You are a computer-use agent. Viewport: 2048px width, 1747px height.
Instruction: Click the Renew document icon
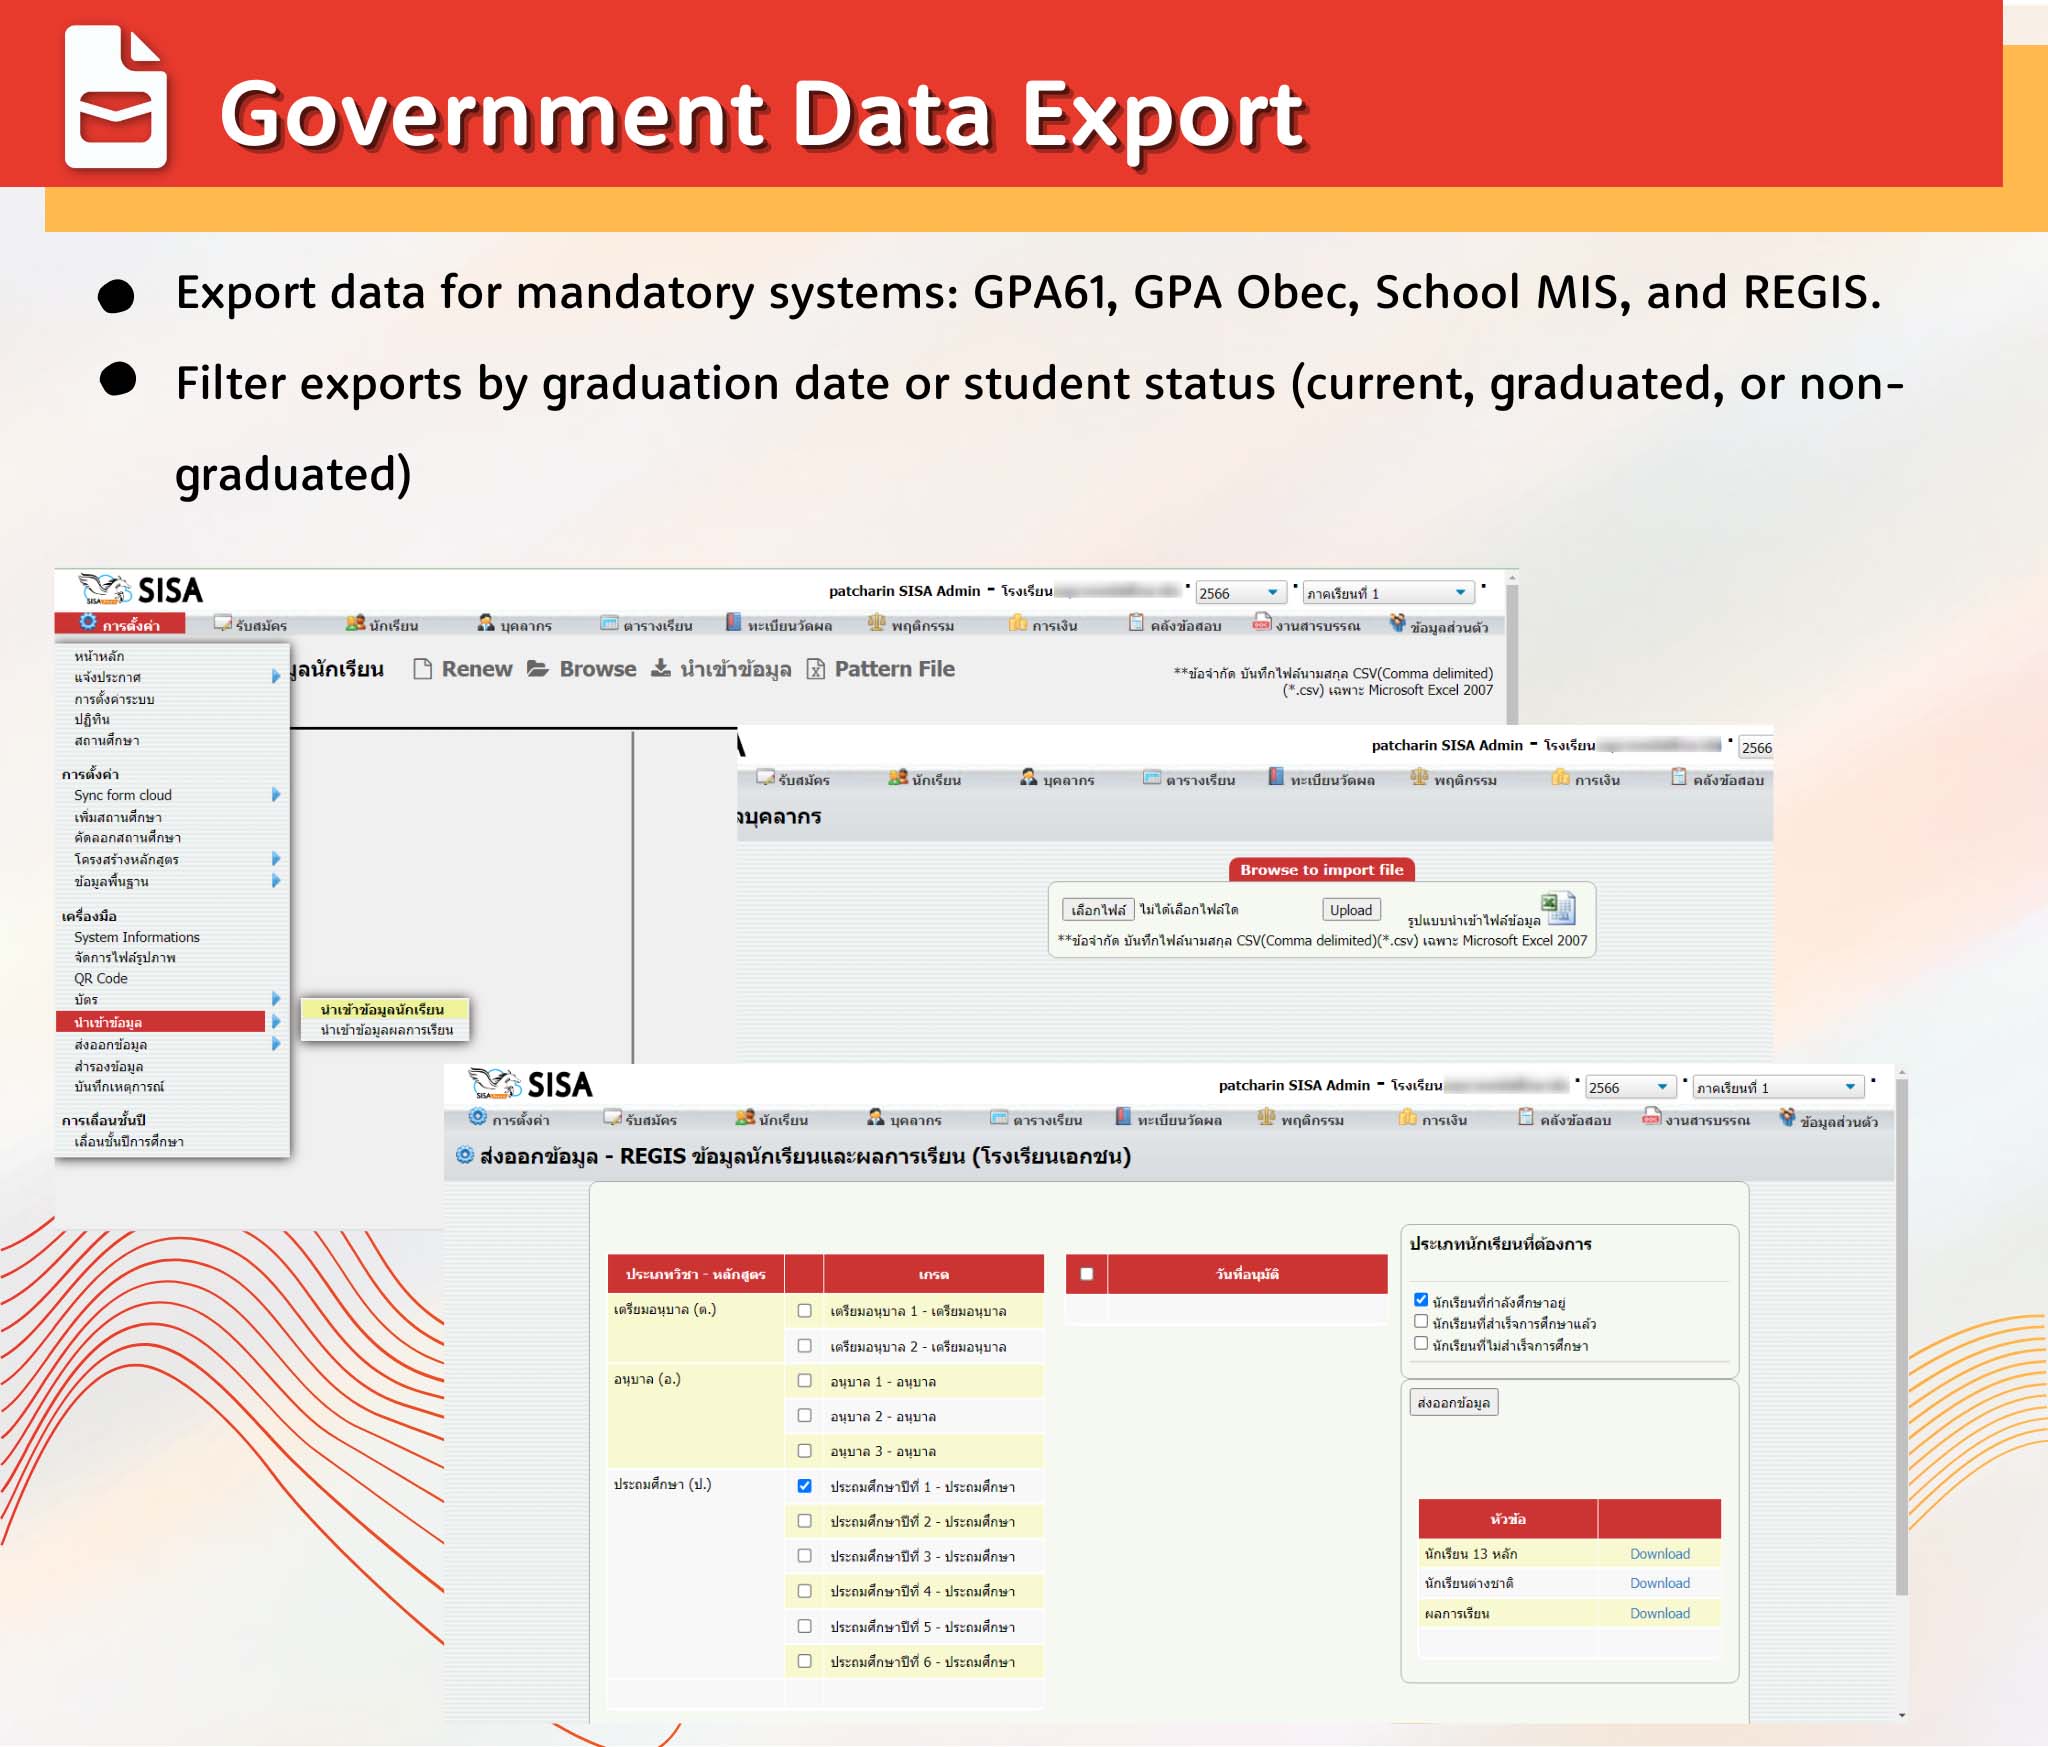point(424,669)
